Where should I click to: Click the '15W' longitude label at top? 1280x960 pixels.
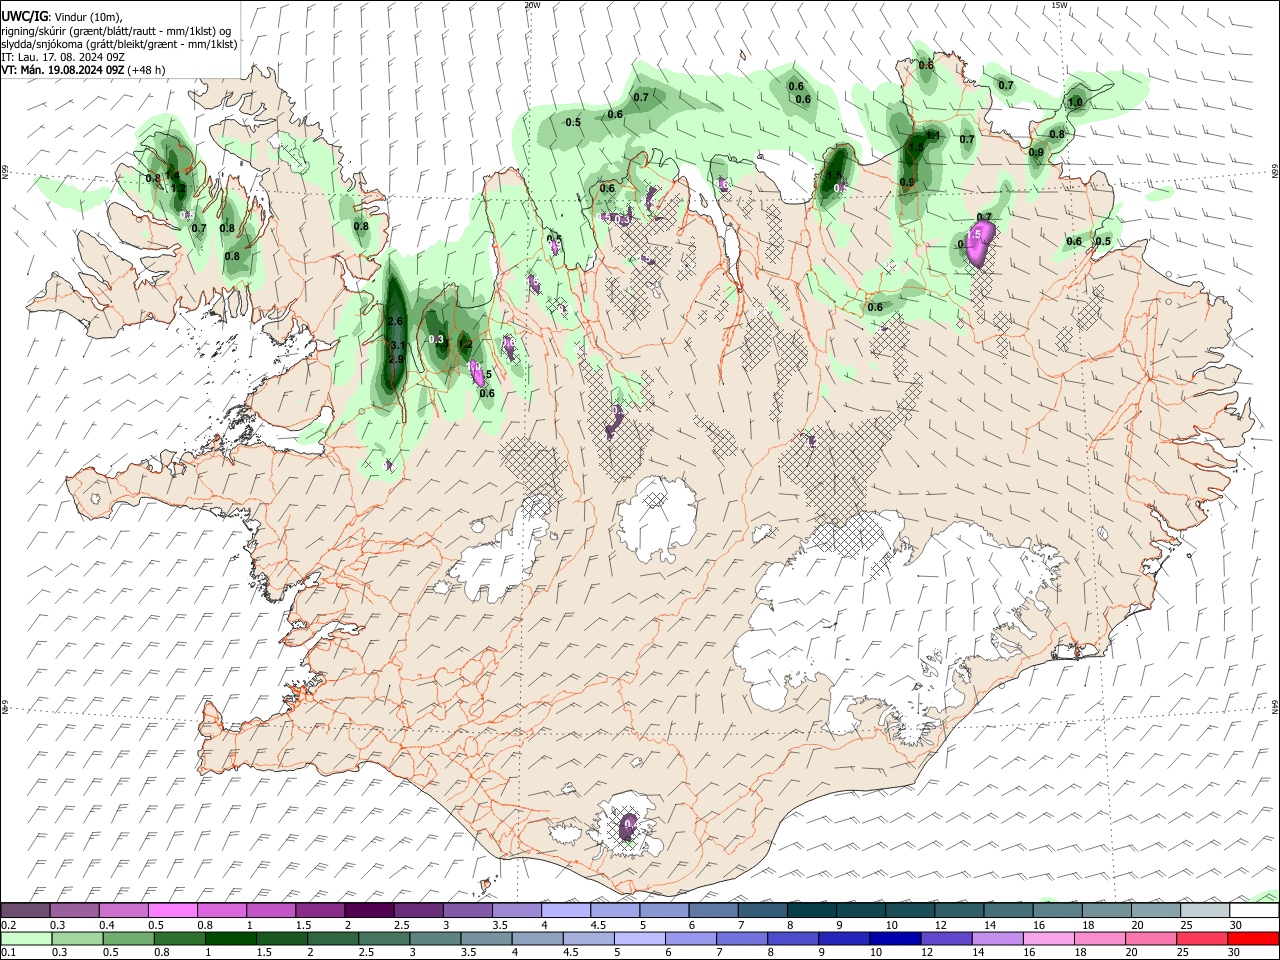pos(1060,5)
